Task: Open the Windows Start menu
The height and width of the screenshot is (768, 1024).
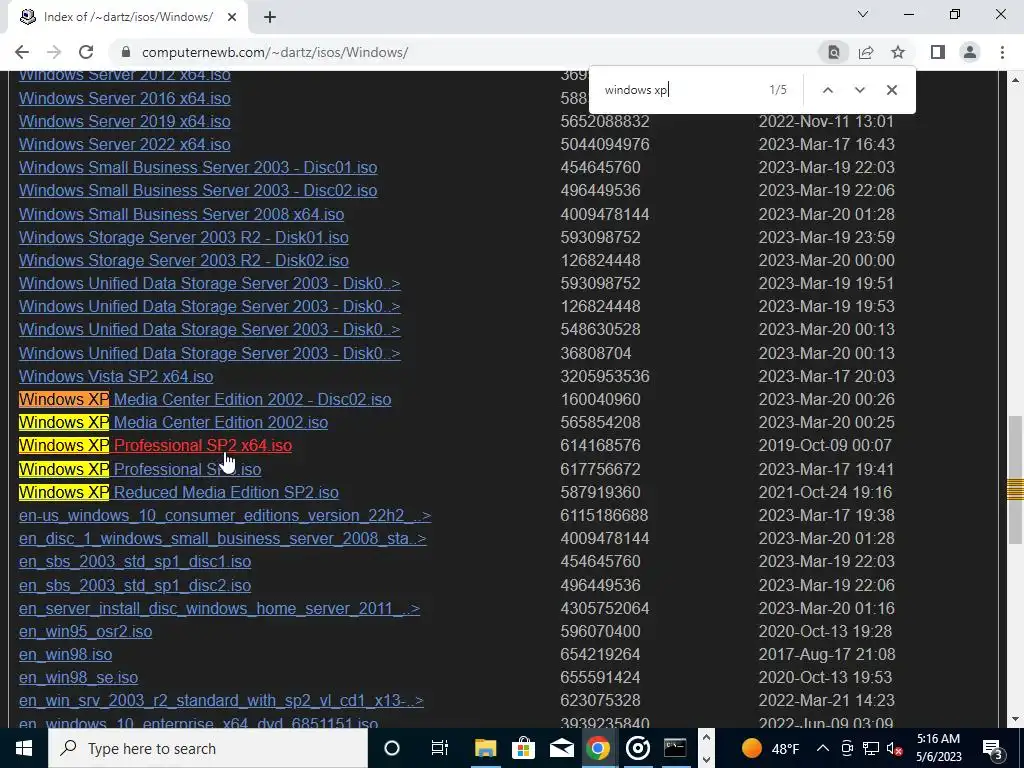Action: (x=24, y=748)
